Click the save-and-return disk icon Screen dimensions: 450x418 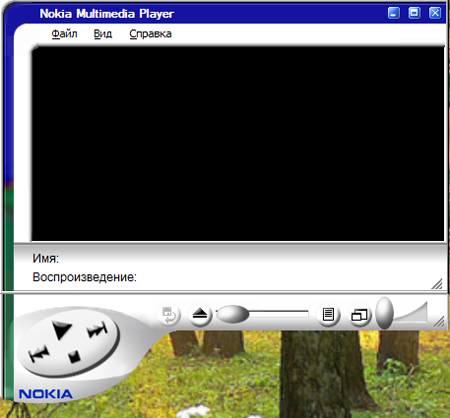click(x=169, y=315)
